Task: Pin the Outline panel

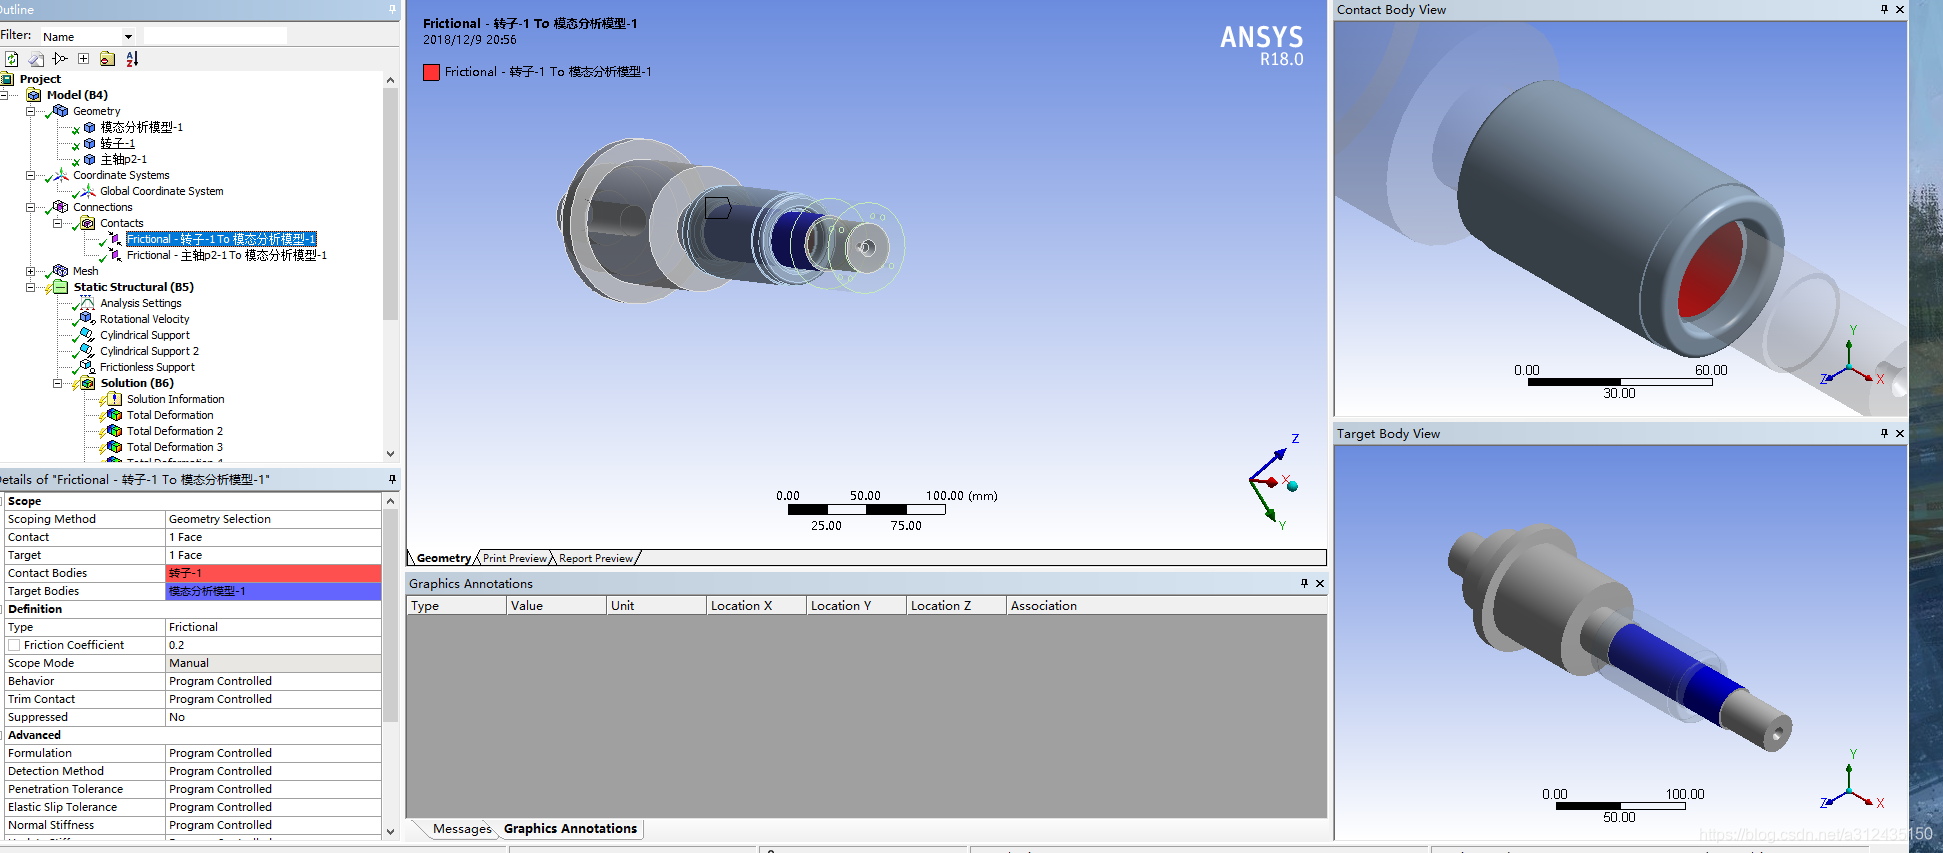Action: (392, 9)
